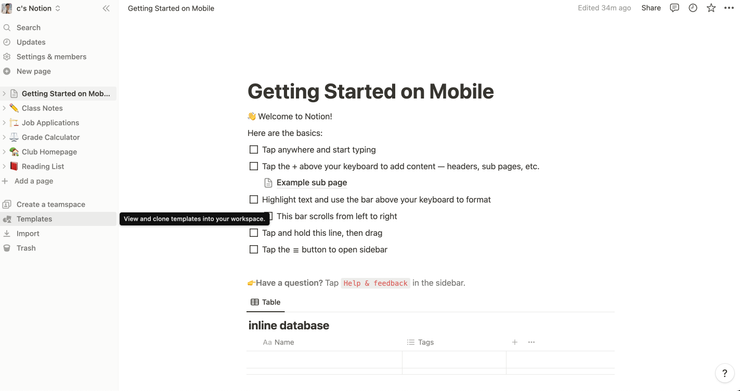Open the Example sub page link
The width and height of the screenshot is (740, 391).
pyautogui.click(x=311, y=183)
